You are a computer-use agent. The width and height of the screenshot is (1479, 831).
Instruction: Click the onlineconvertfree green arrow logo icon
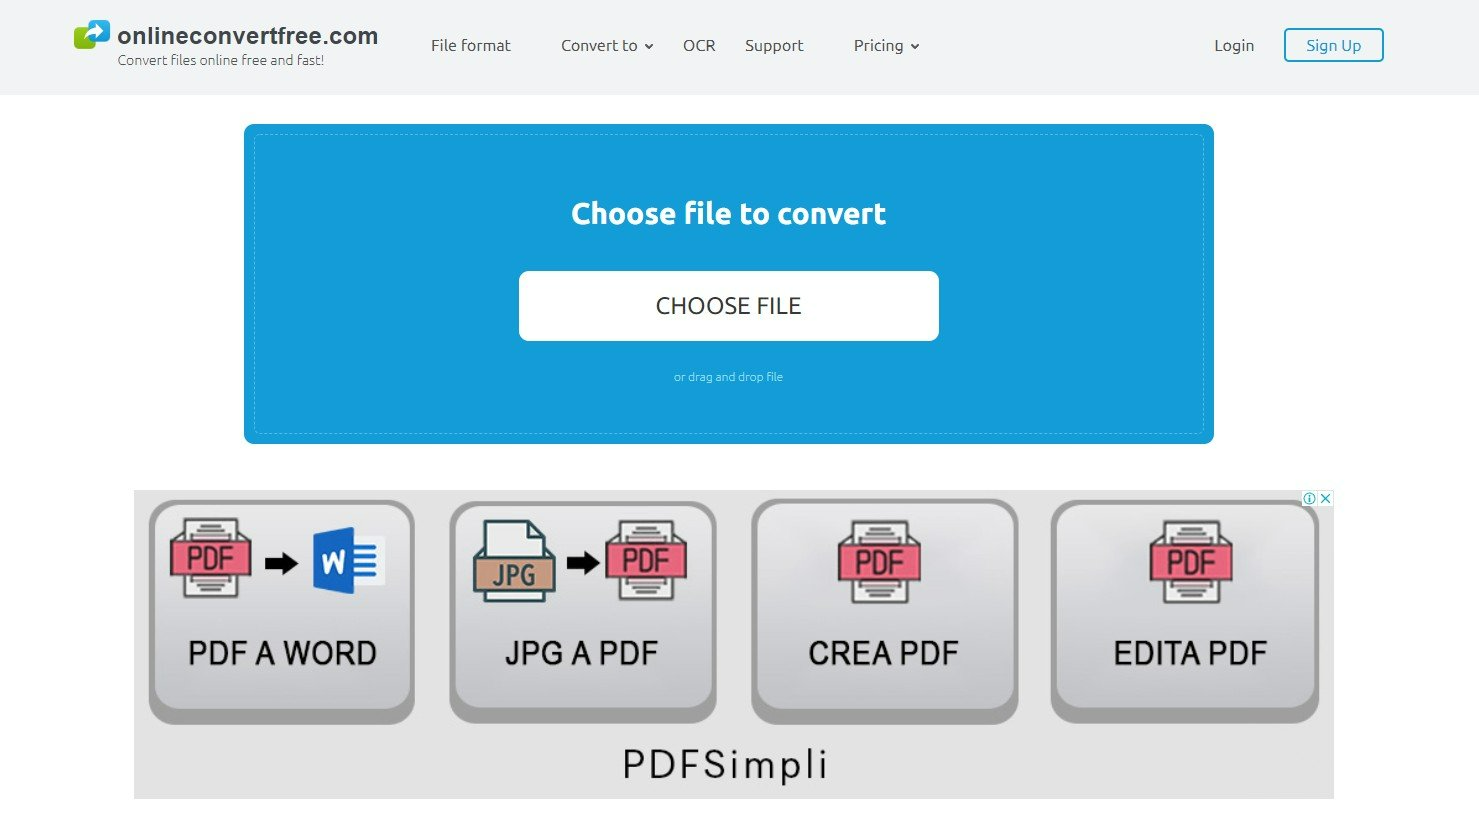tap(92, 35)
